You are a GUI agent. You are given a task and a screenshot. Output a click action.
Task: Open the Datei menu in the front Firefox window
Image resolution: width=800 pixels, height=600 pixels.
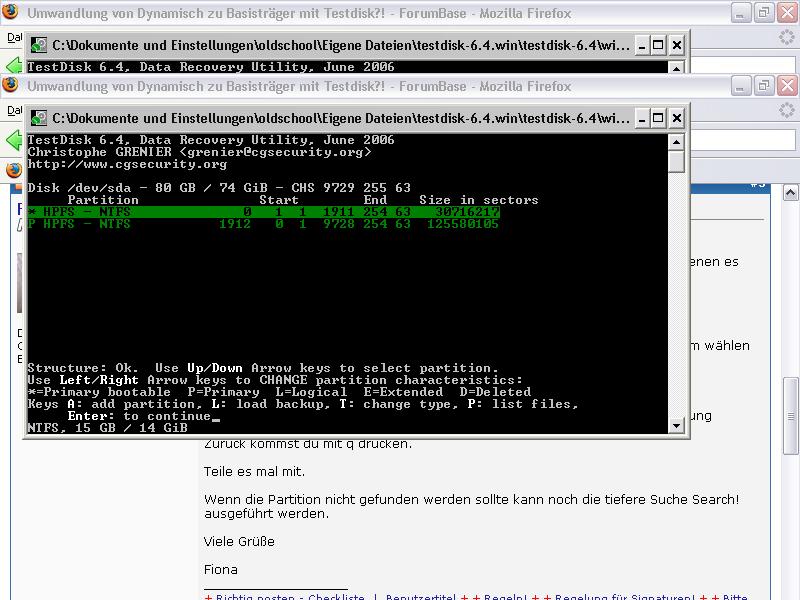click(x=15, y=110)
